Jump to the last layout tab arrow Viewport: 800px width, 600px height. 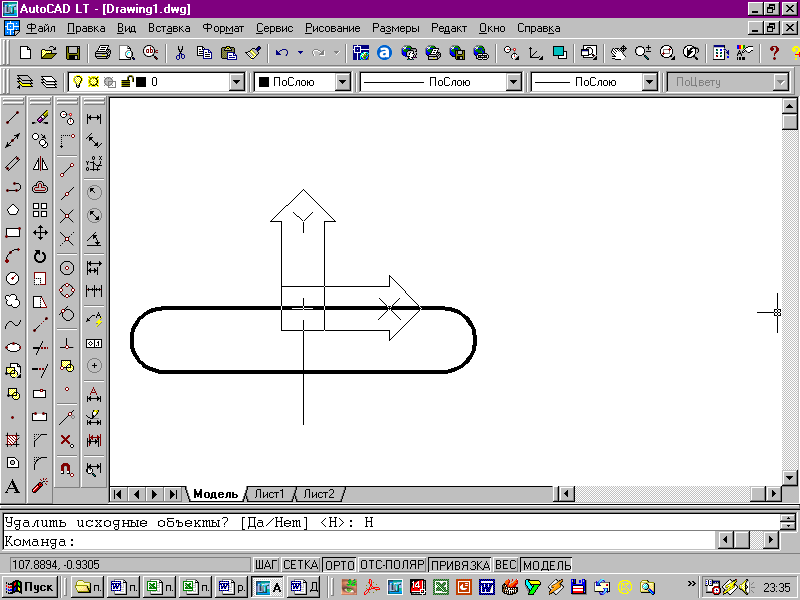coord(173,494)
